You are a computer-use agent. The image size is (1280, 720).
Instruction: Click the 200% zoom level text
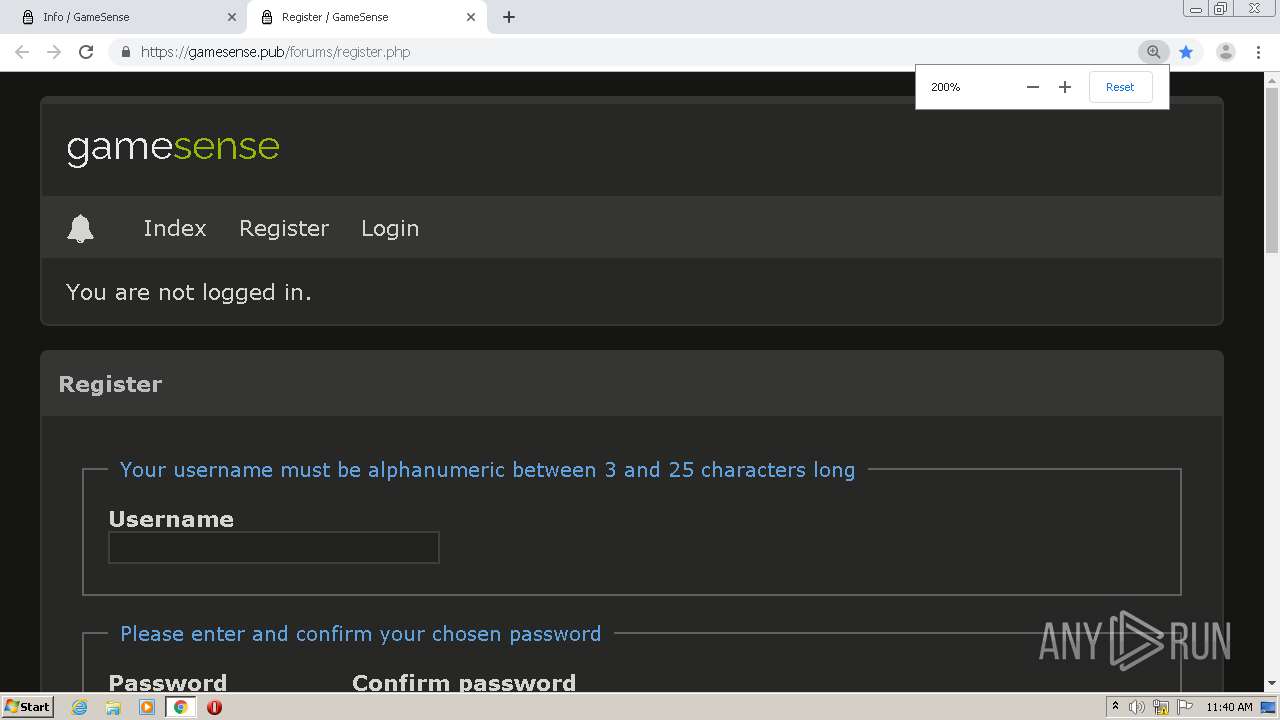pos(945,87)
